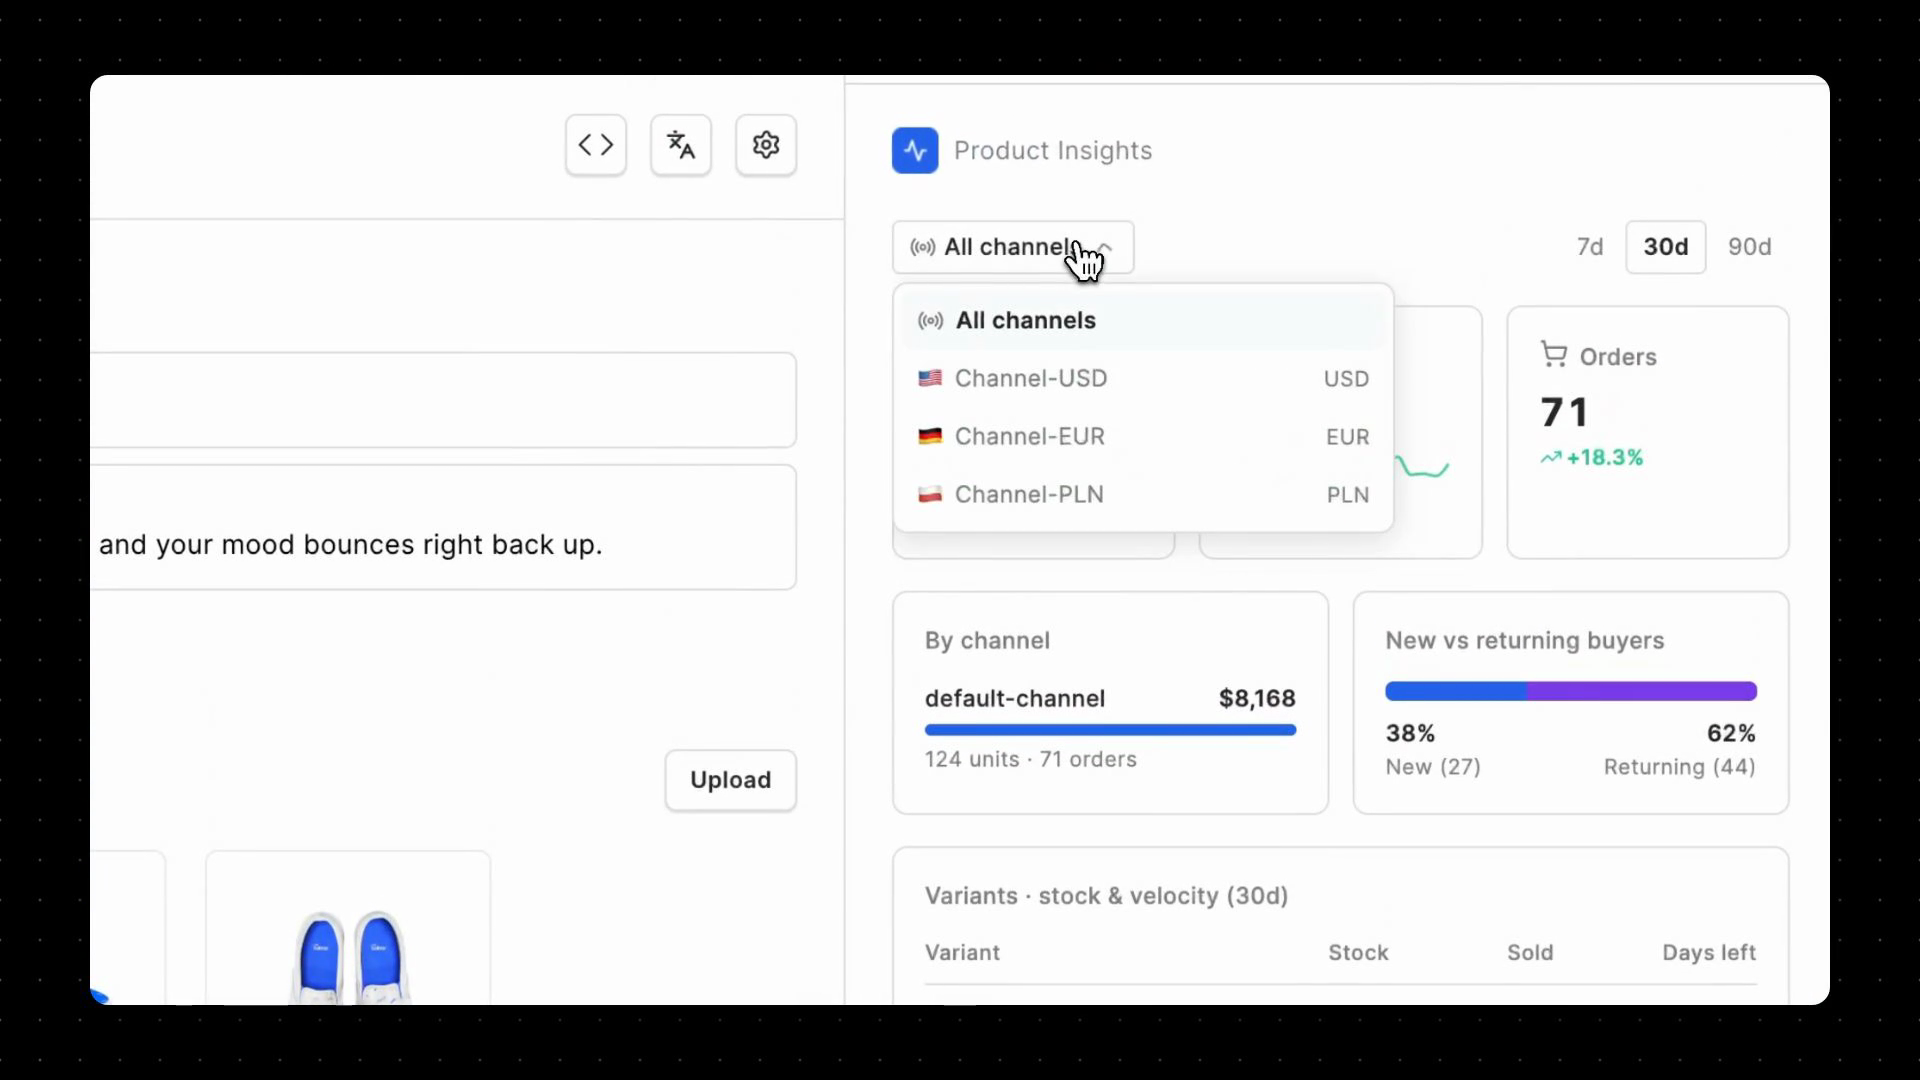Click the $8,168 revenue value
The height and width of the screenshot is (1080, 1920).
pos(1257,698)
